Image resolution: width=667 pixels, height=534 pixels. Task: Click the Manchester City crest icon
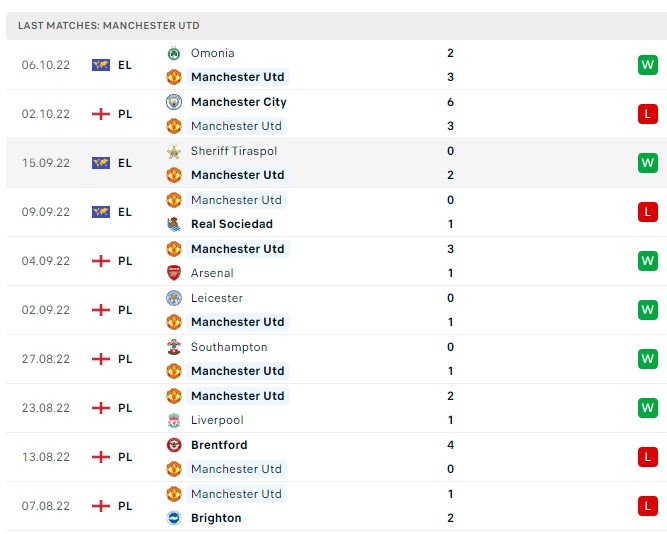pos(173,102)
